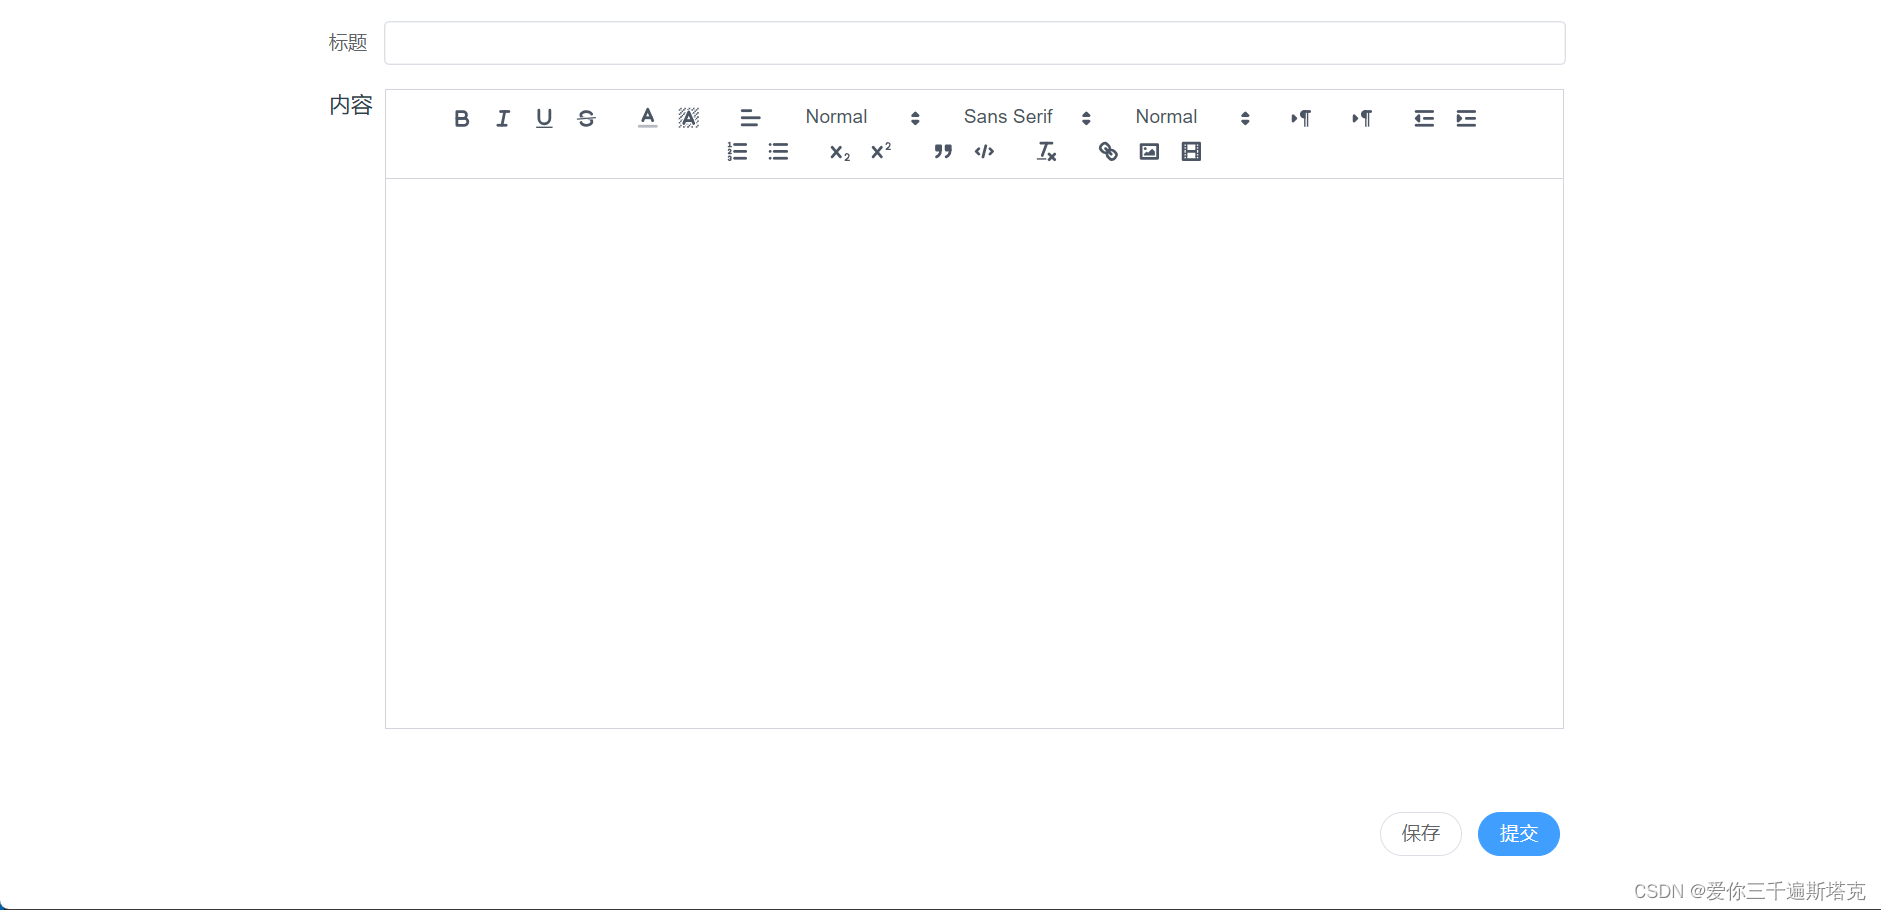Screen dimensions: 1881x910
Task: Open the Sans Serif font dropdown
Action: coord(1027,118)
